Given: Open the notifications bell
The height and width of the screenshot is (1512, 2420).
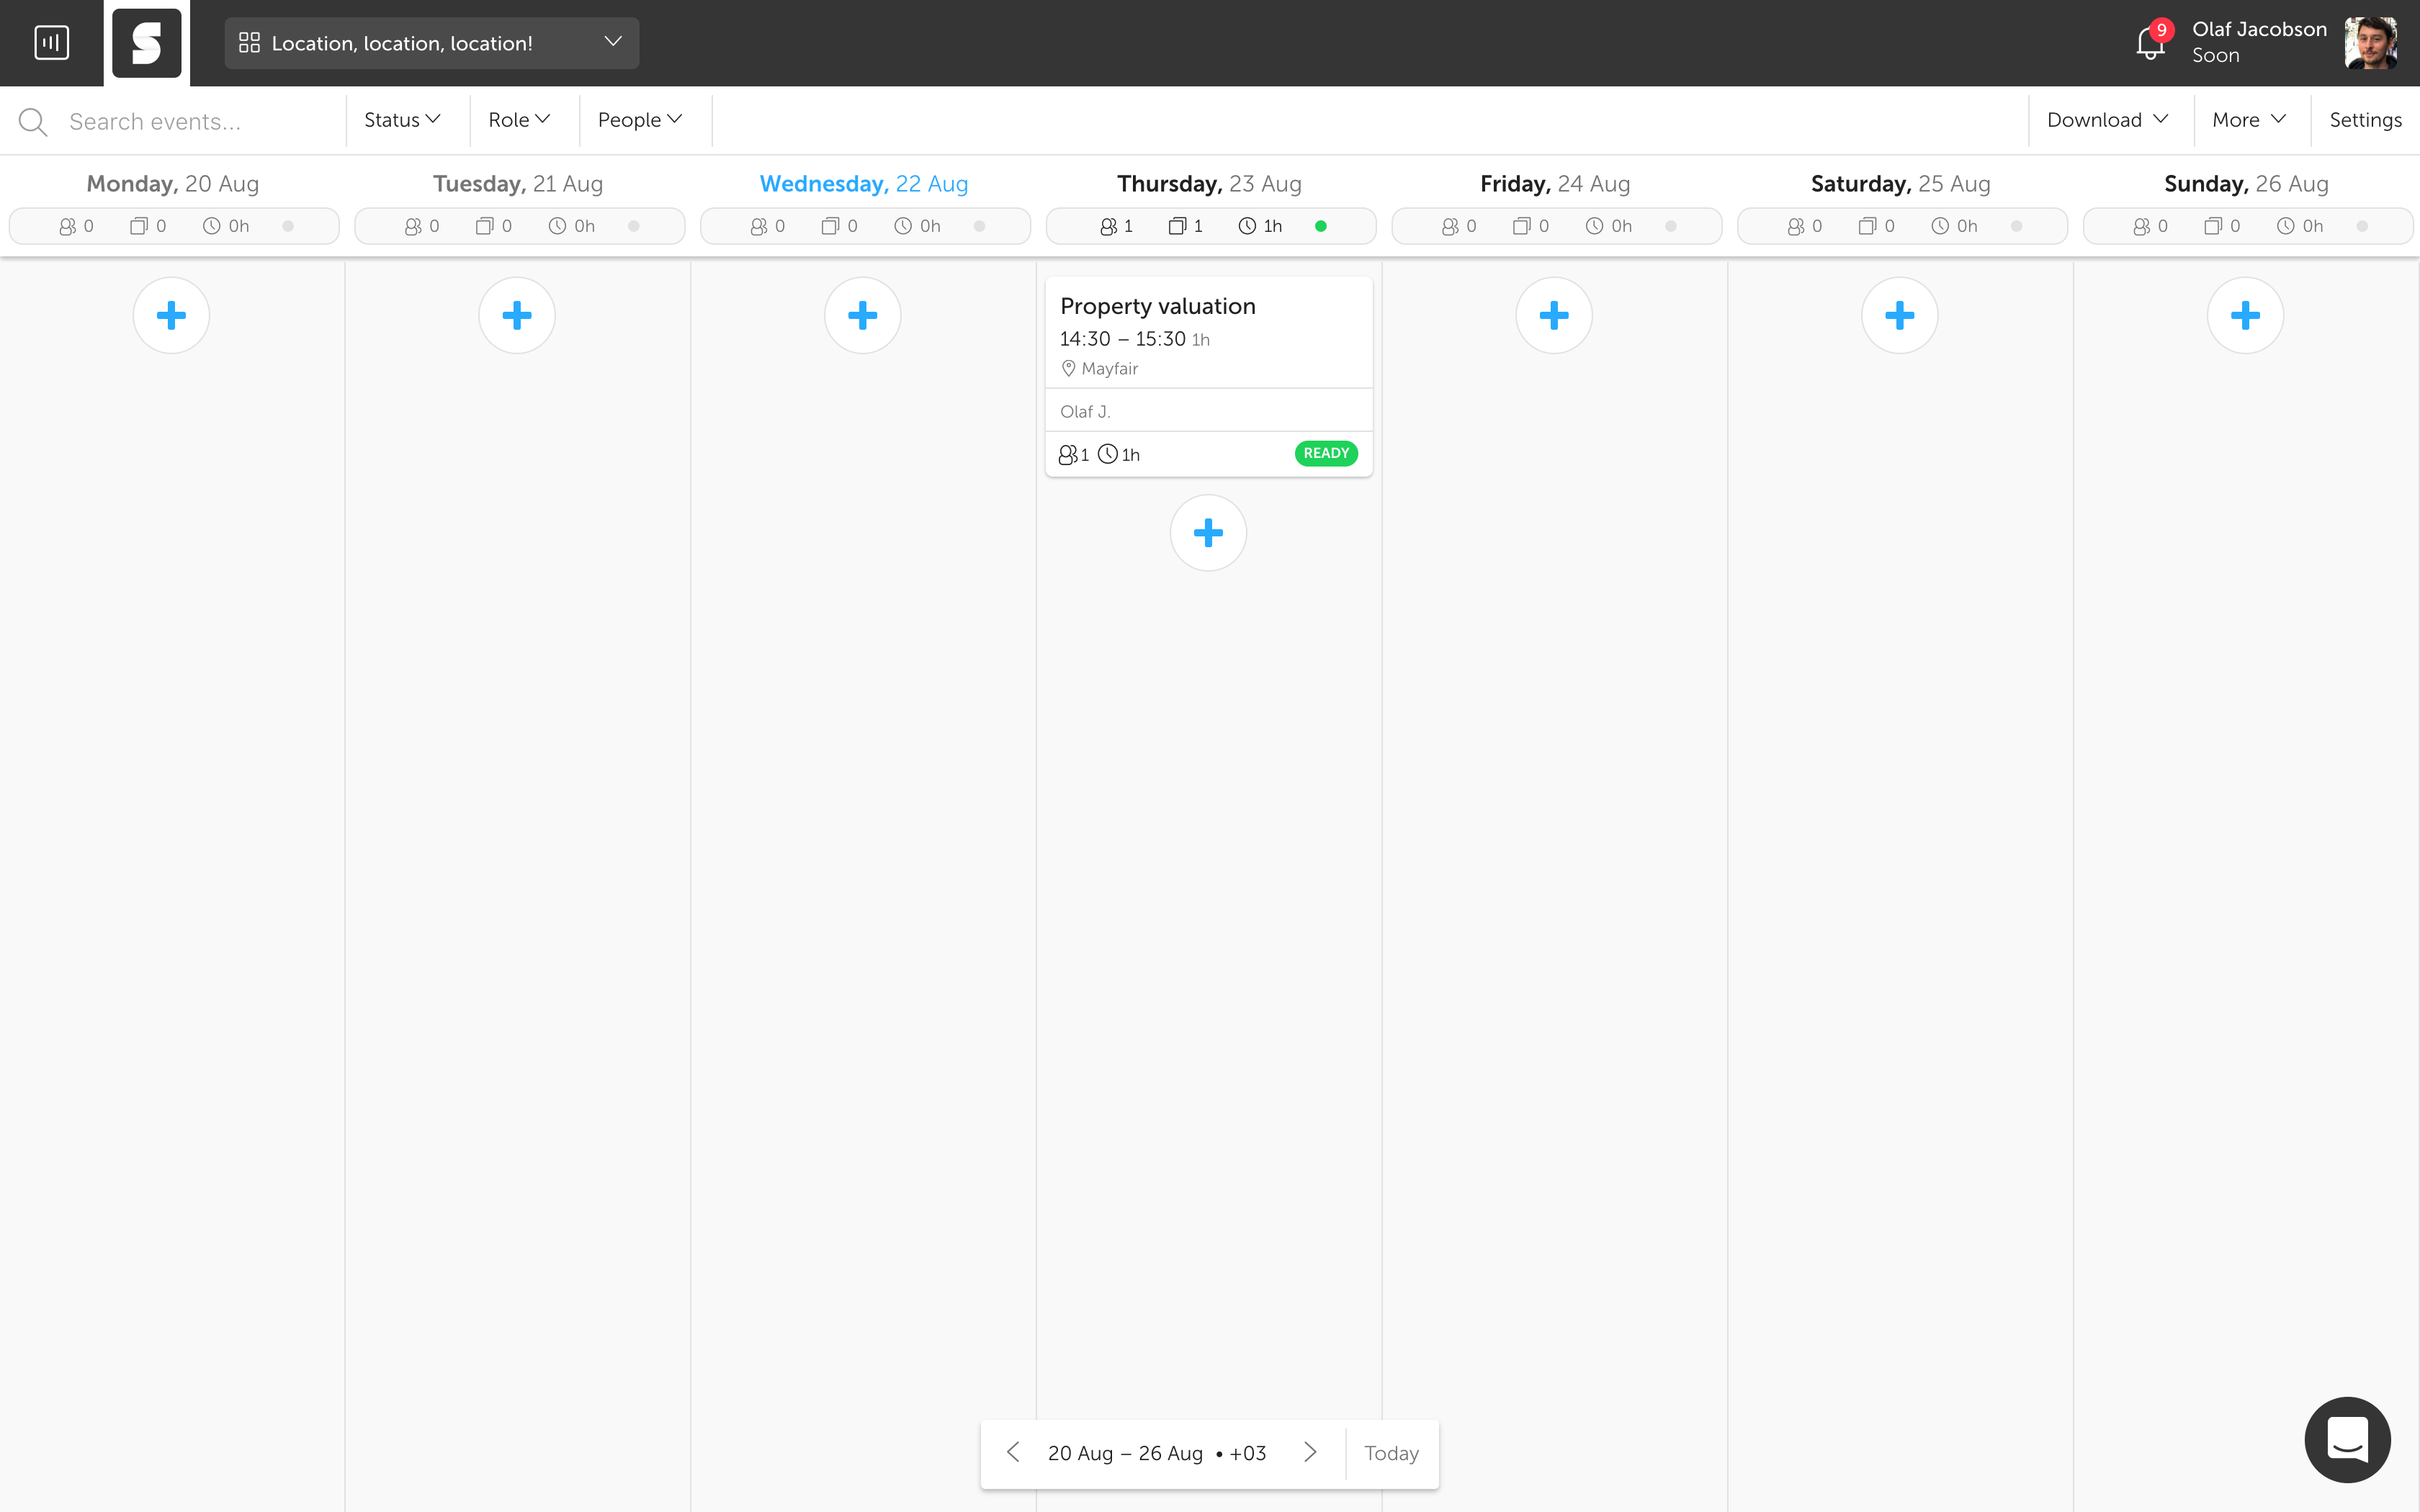Looking at the screenshot, I should click(x=2149, y=43).
